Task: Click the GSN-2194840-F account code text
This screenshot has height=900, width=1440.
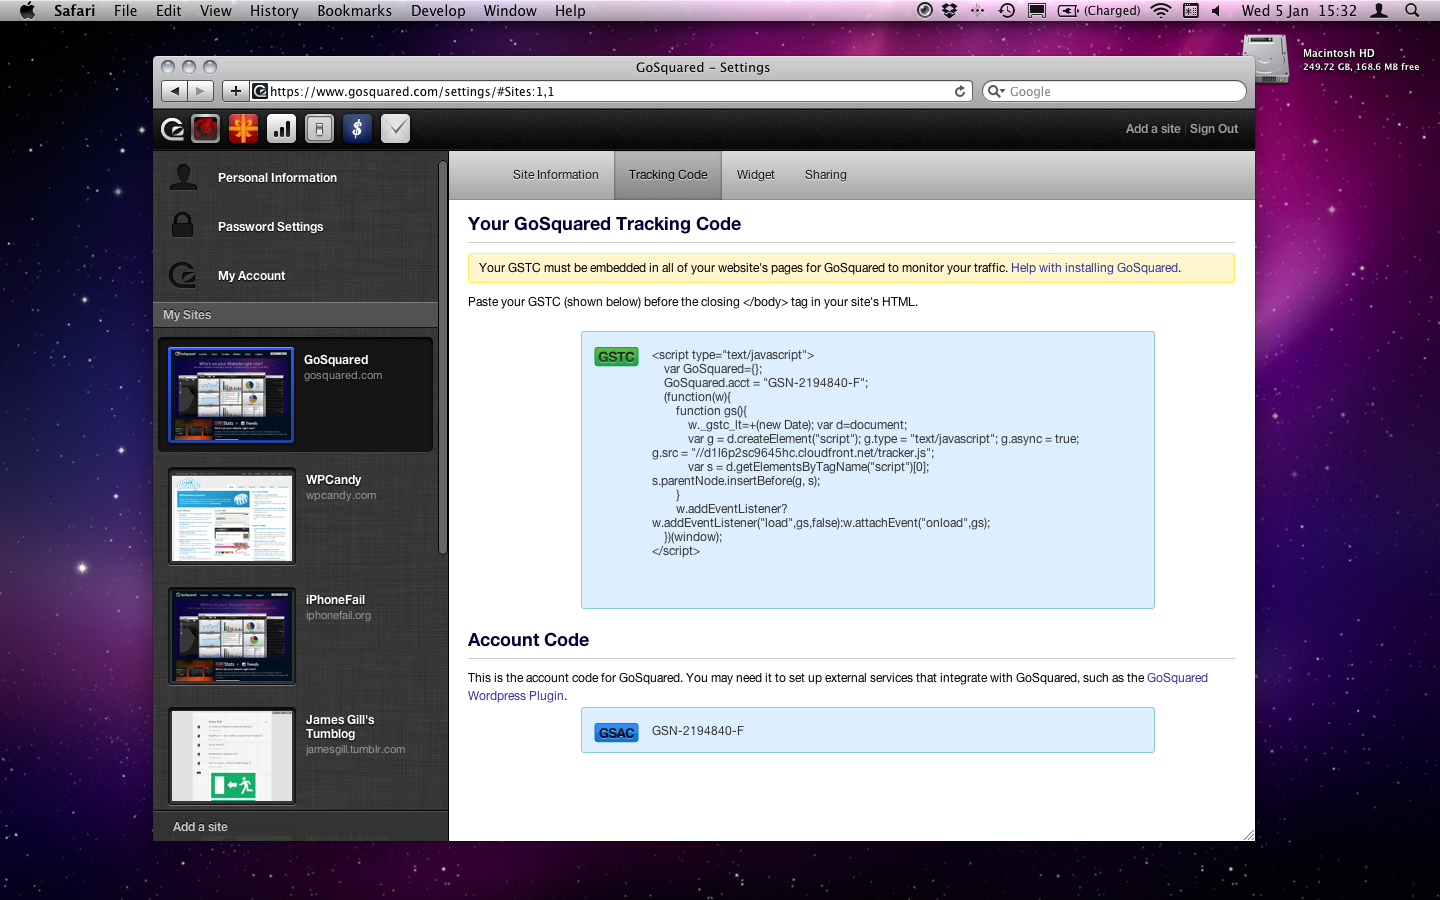Action: [x=698, y=731]
